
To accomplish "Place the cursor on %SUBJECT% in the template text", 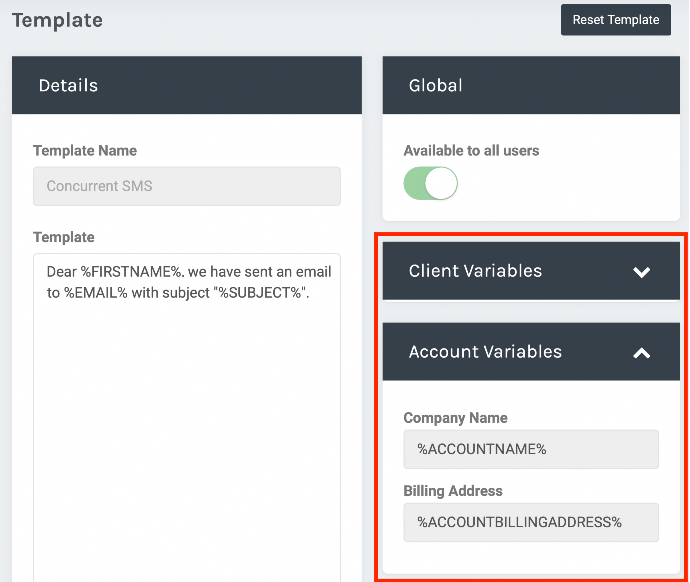I will tap(260, 293).
